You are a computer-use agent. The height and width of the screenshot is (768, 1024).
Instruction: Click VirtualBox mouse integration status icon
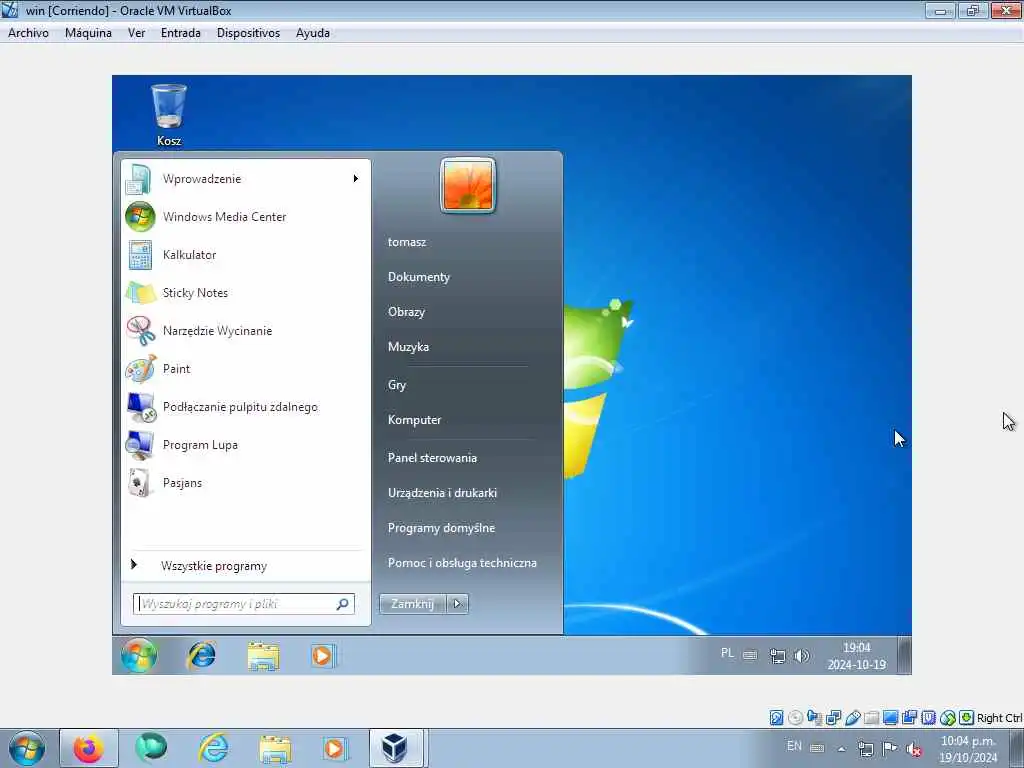[x=948, y=718]
